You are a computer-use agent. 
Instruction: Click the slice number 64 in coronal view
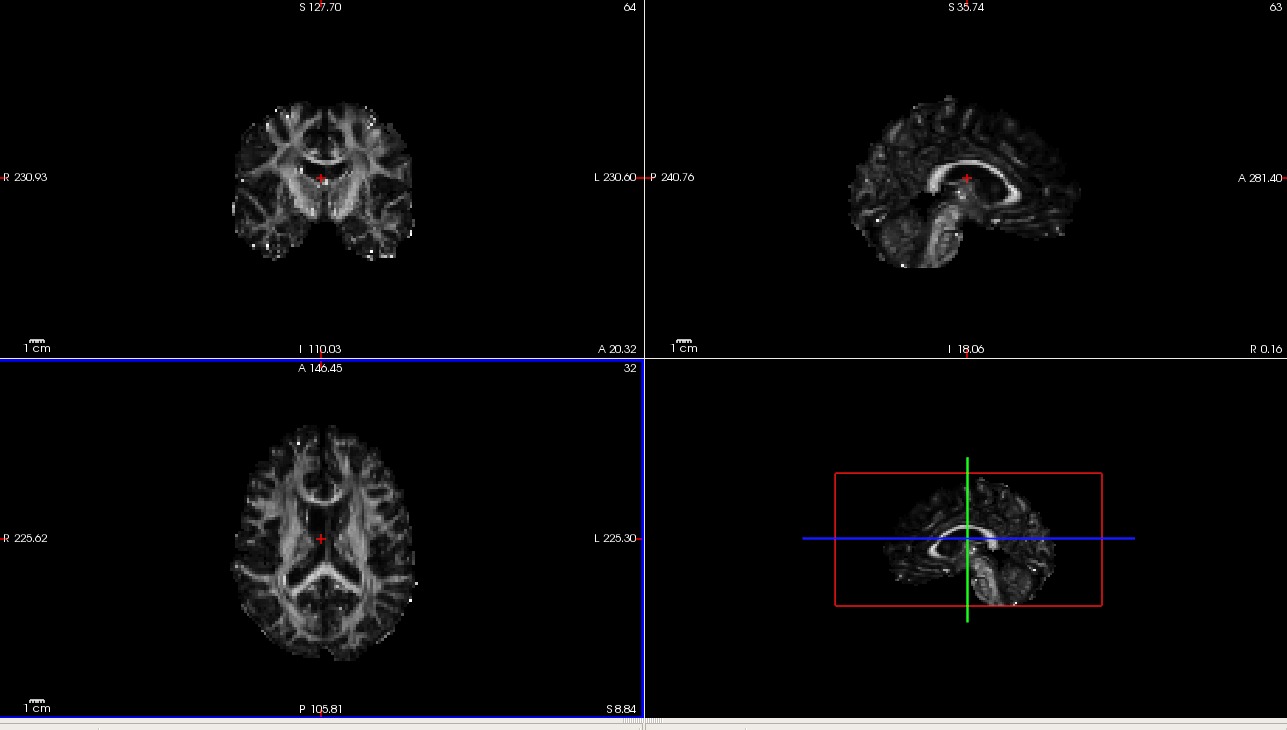point(629,8)
